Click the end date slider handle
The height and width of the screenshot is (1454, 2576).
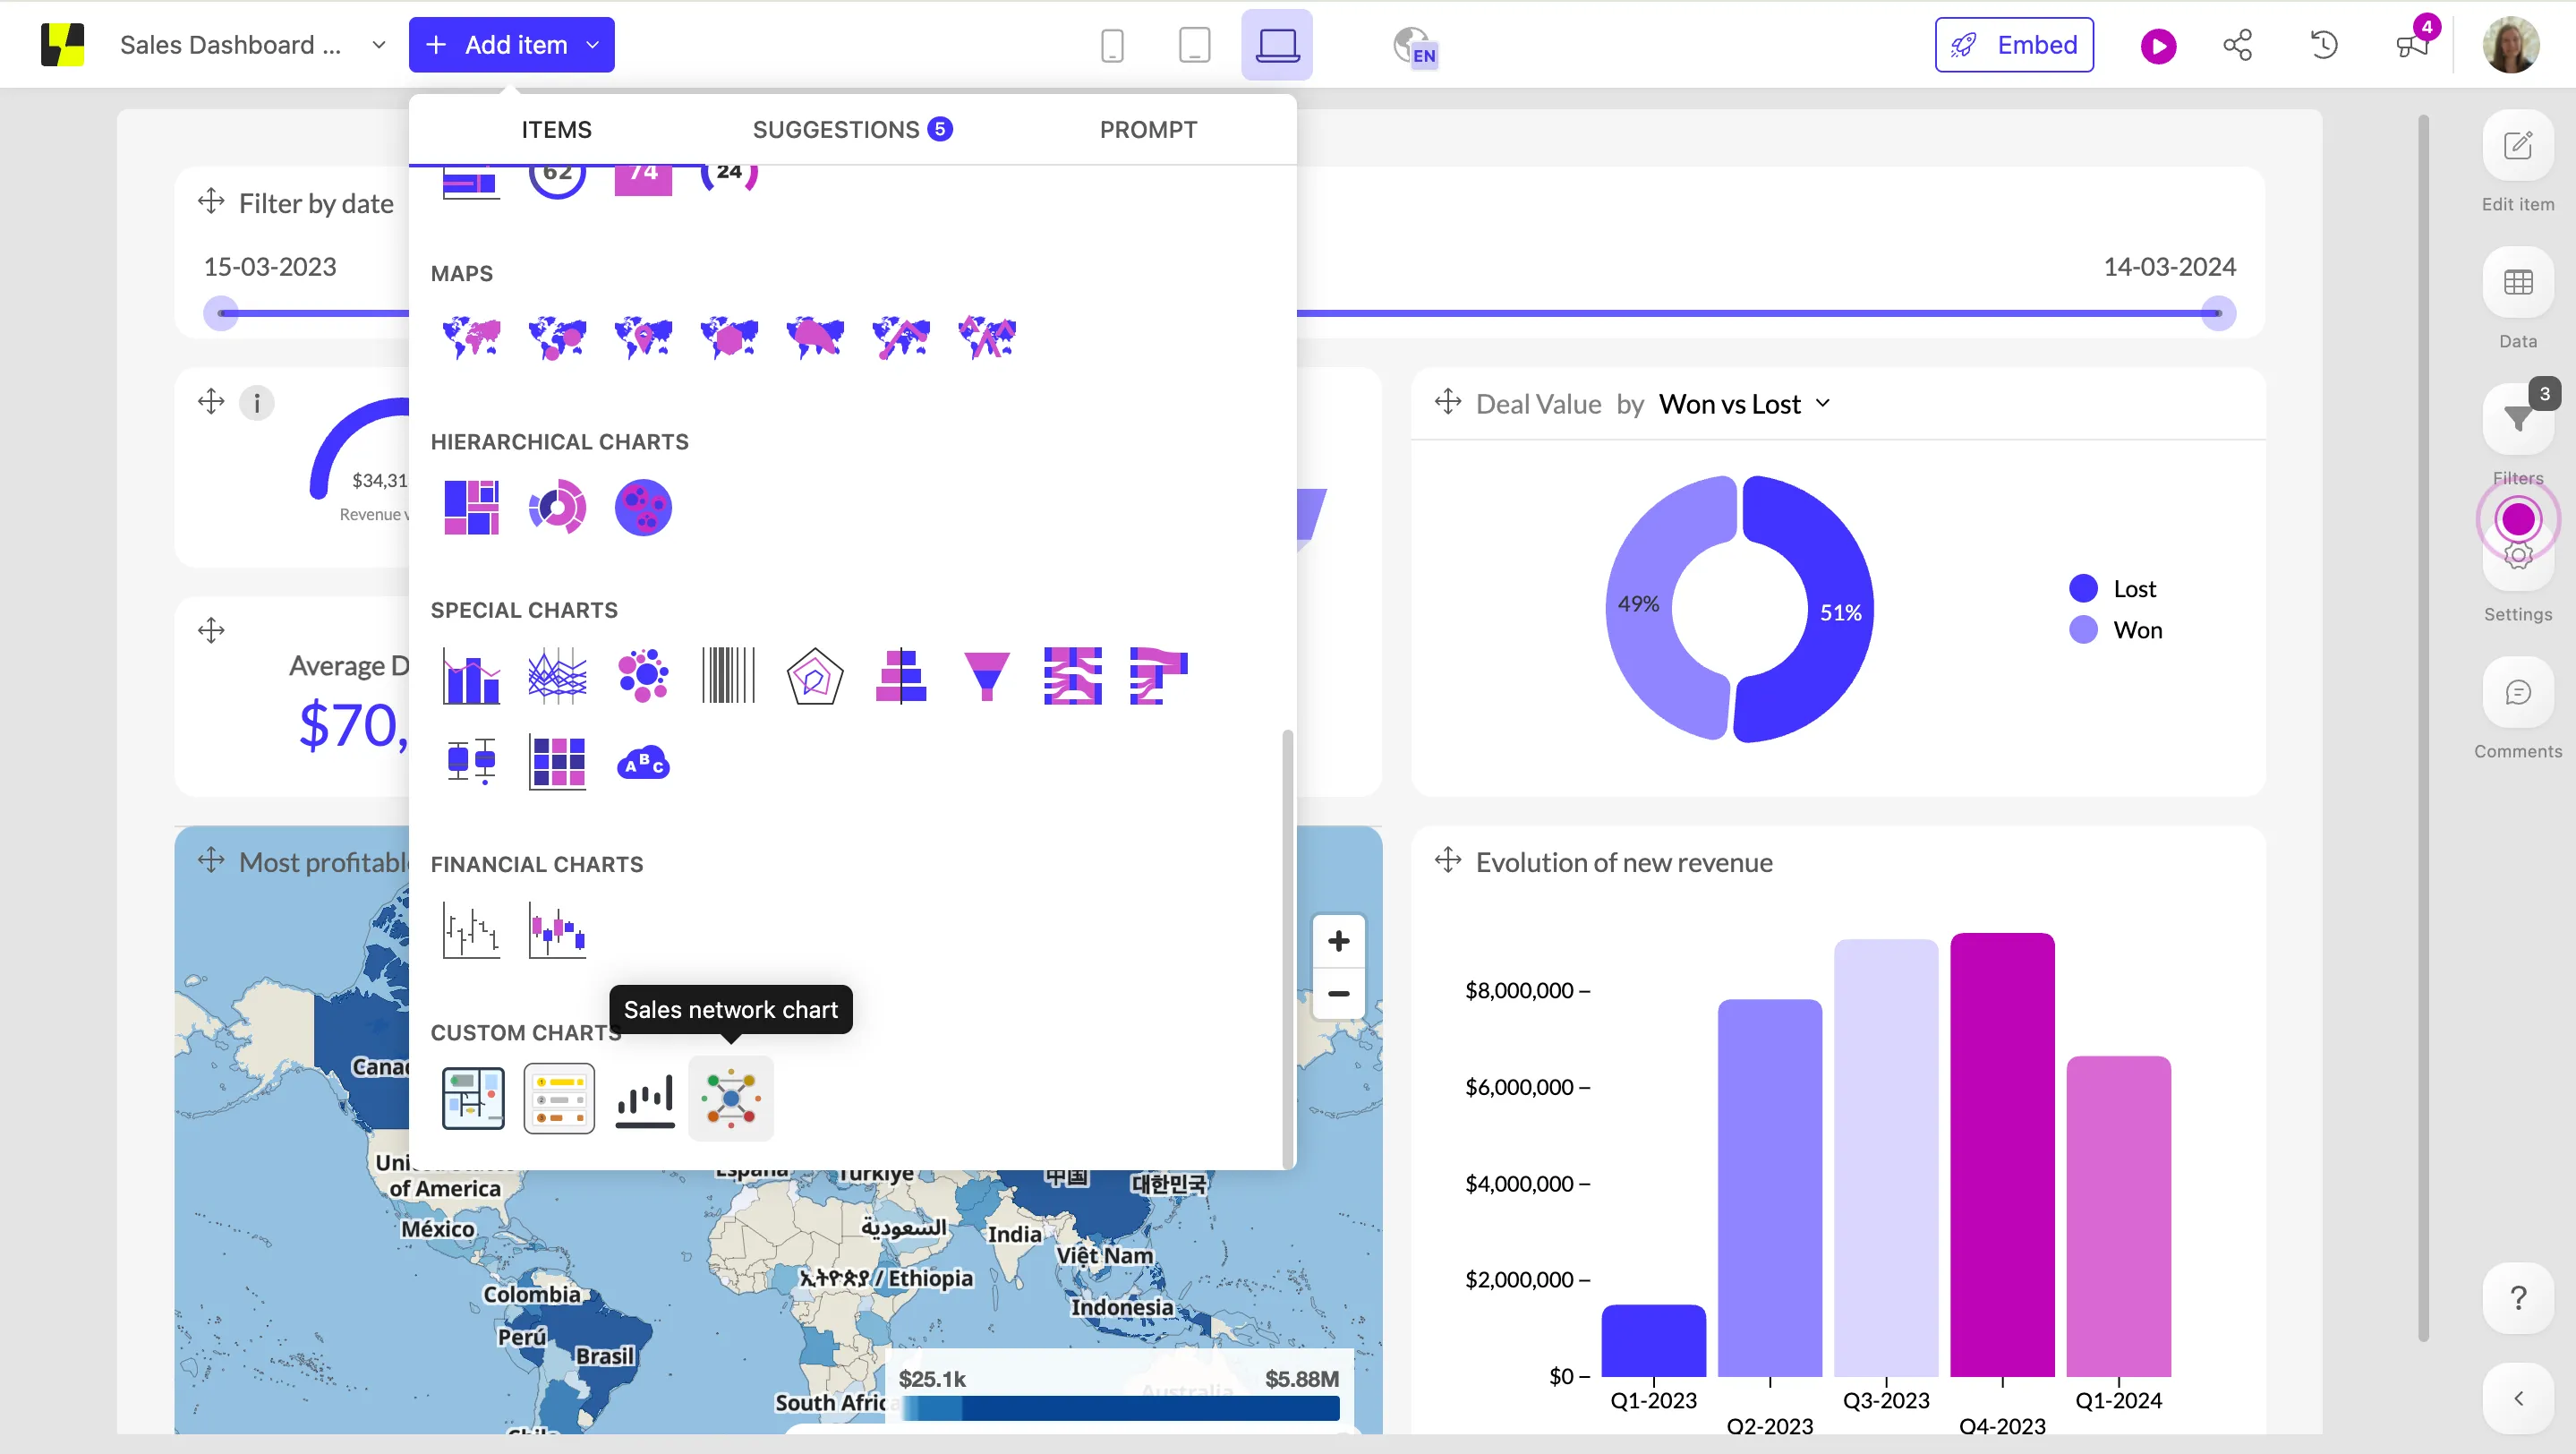pos(2218,313)
